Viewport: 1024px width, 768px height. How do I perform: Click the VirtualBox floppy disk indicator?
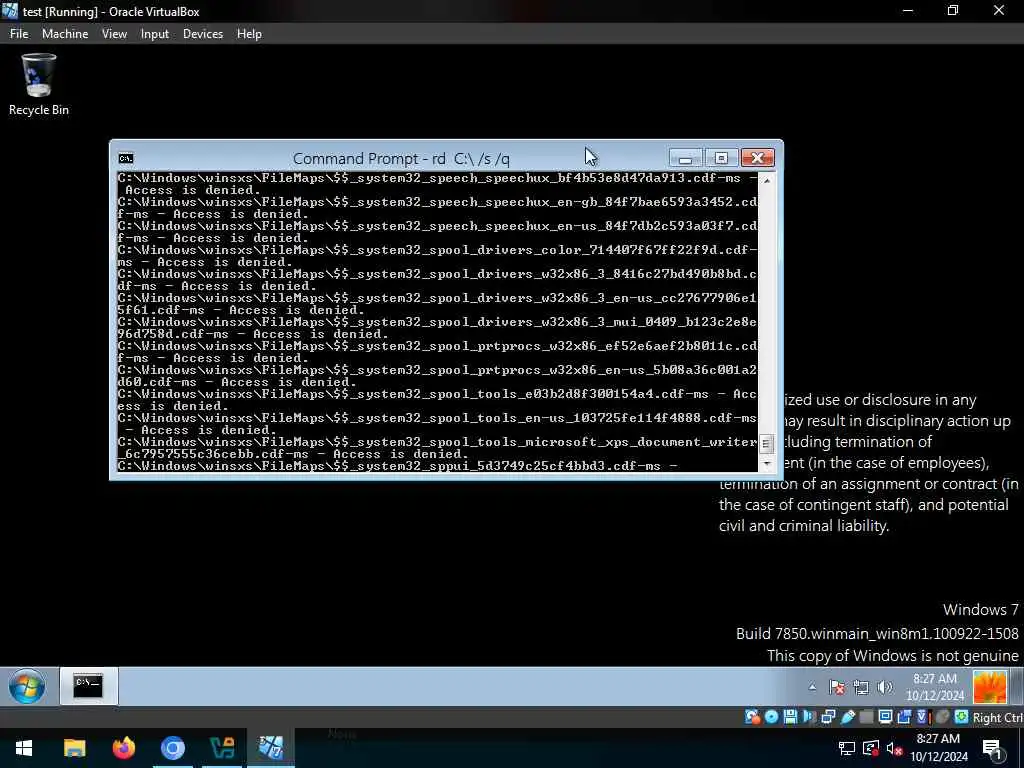coord(790,717)
